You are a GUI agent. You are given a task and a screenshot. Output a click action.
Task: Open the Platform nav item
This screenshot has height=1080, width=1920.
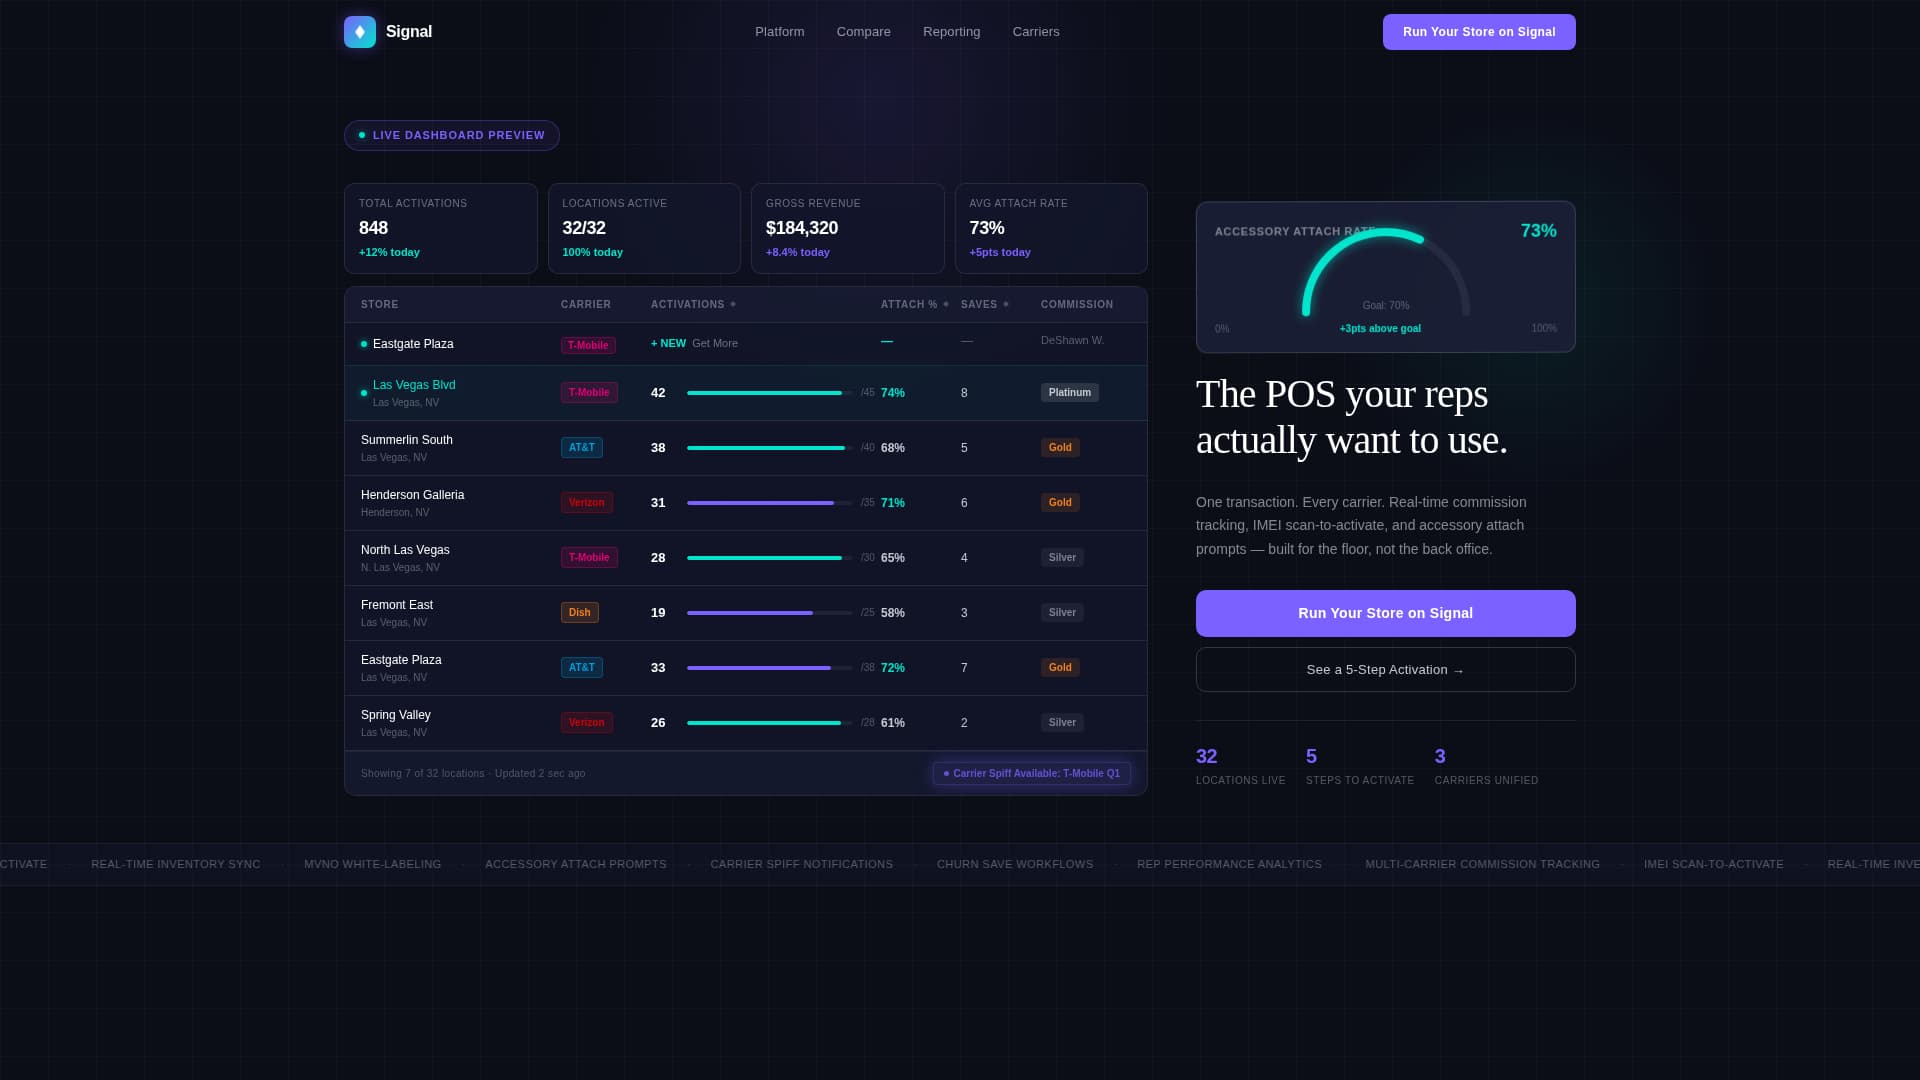779,32
